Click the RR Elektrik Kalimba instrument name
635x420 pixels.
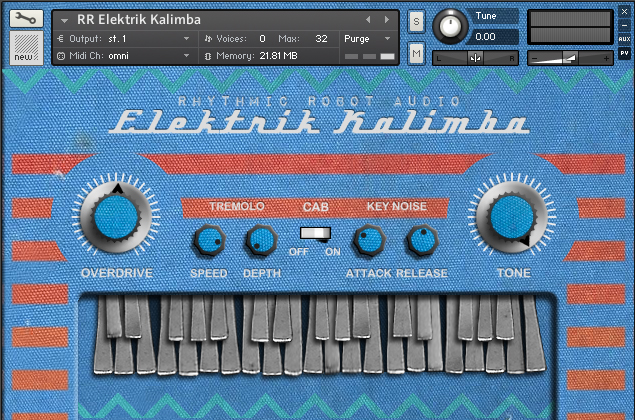[139, 19]
